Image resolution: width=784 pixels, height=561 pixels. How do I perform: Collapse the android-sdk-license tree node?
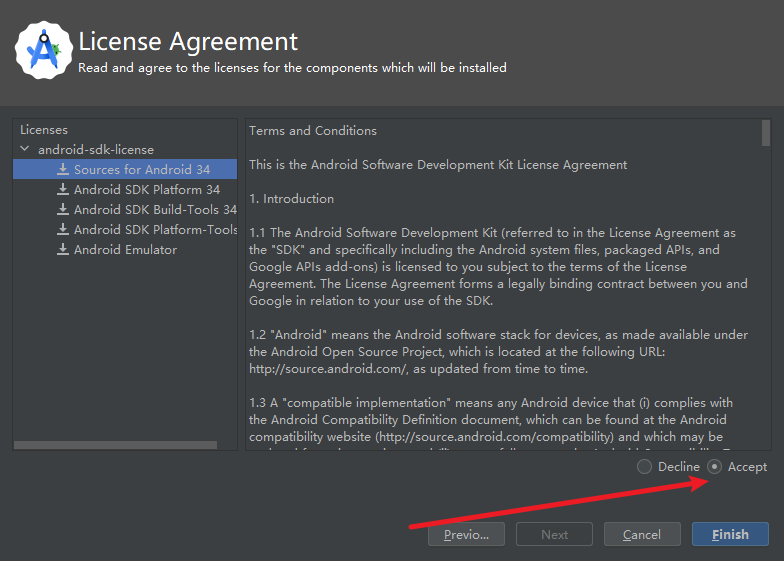25,150
